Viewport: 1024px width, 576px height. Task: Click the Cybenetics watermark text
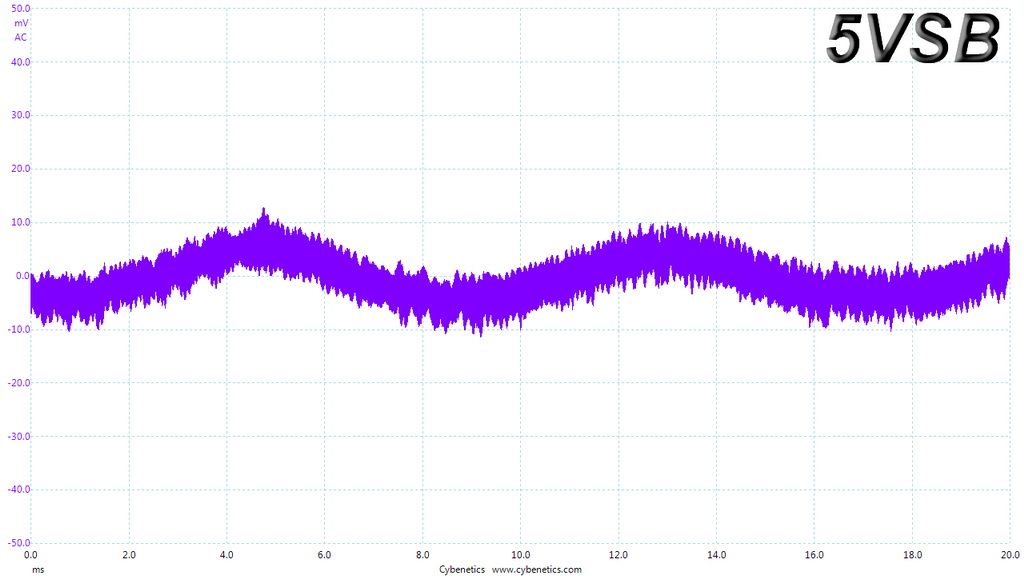(462, 569)
